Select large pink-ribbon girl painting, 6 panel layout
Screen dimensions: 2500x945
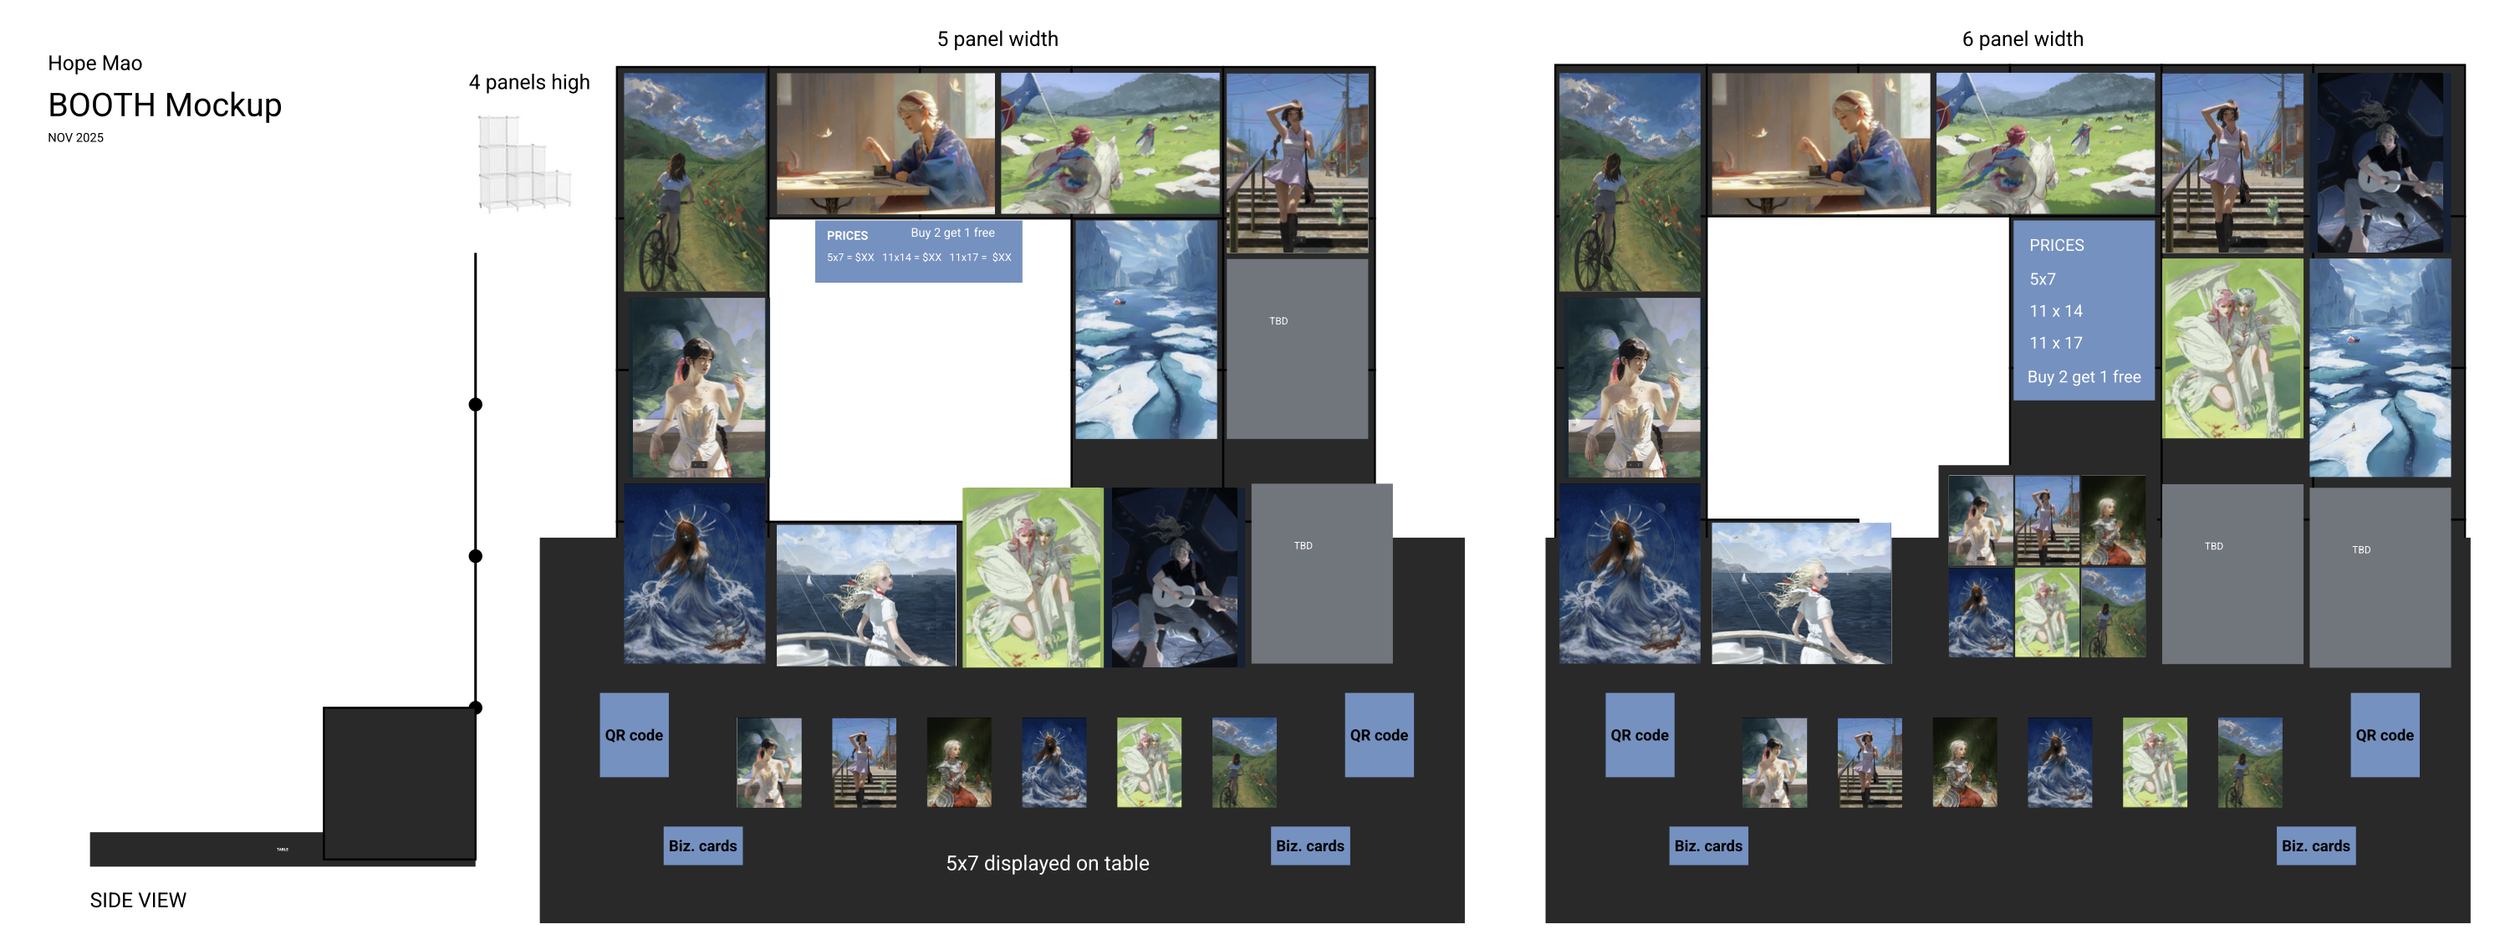point(1634,387)
